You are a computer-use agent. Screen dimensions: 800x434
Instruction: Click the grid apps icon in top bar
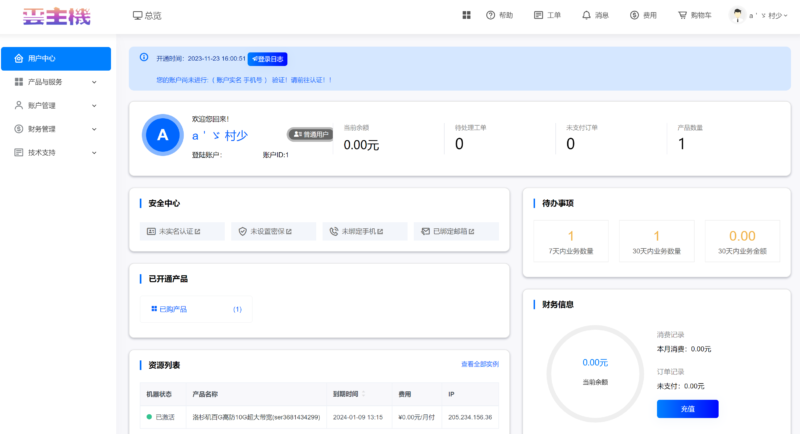467,16
